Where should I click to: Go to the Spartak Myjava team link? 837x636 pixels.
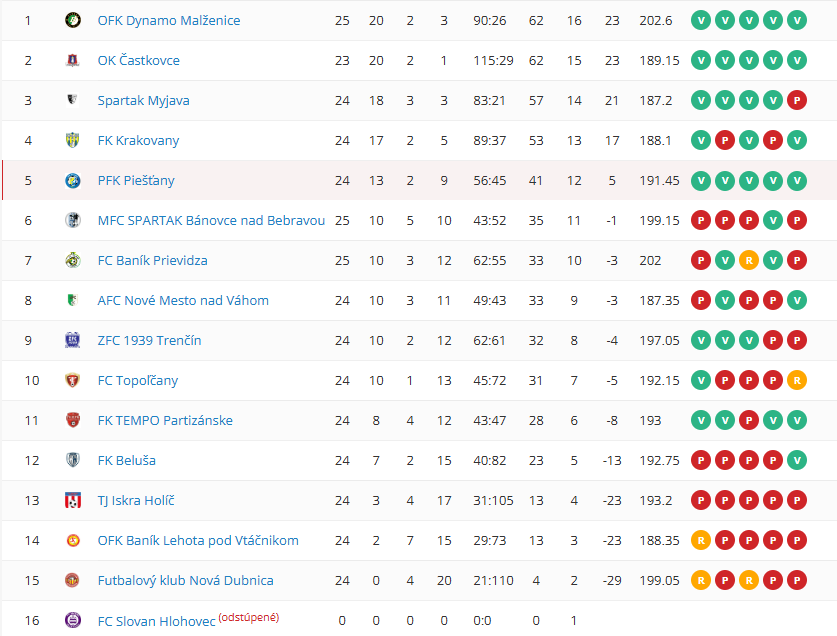(x=144, y=100)
